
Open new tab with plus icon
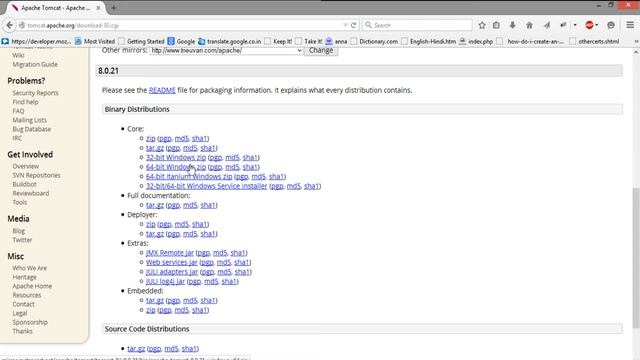(113, 8)
